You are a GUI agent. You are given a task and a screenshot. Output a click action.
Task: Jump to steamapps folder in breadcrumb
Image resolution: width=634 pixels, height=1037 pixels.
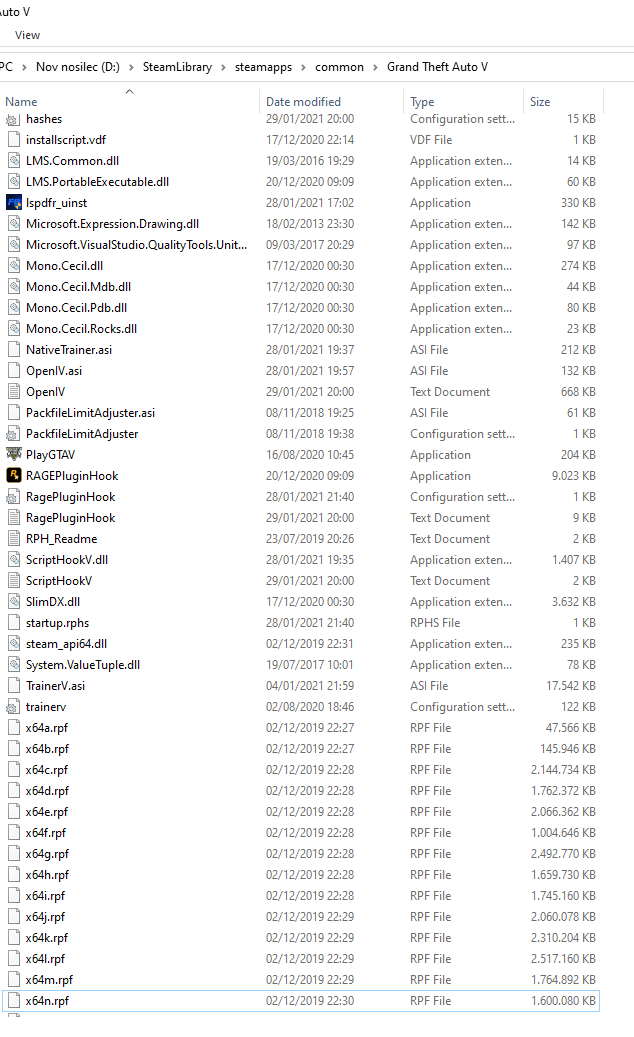[263, 67]
